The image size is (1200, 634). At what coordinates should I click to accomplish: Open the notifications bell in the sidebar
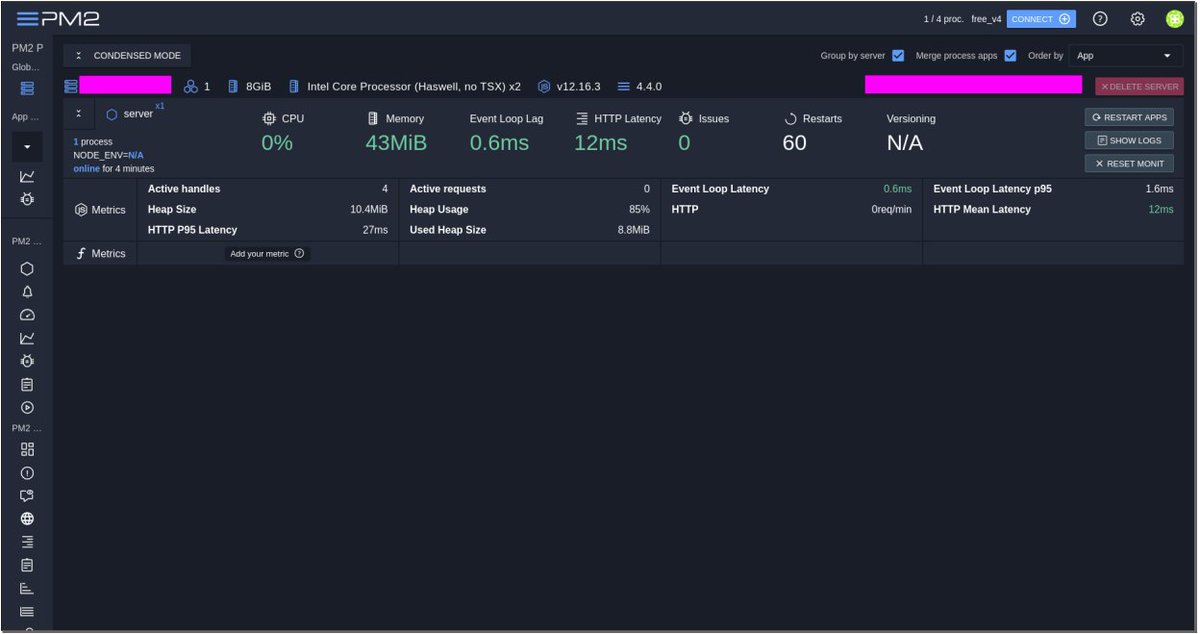coord(27,292)
